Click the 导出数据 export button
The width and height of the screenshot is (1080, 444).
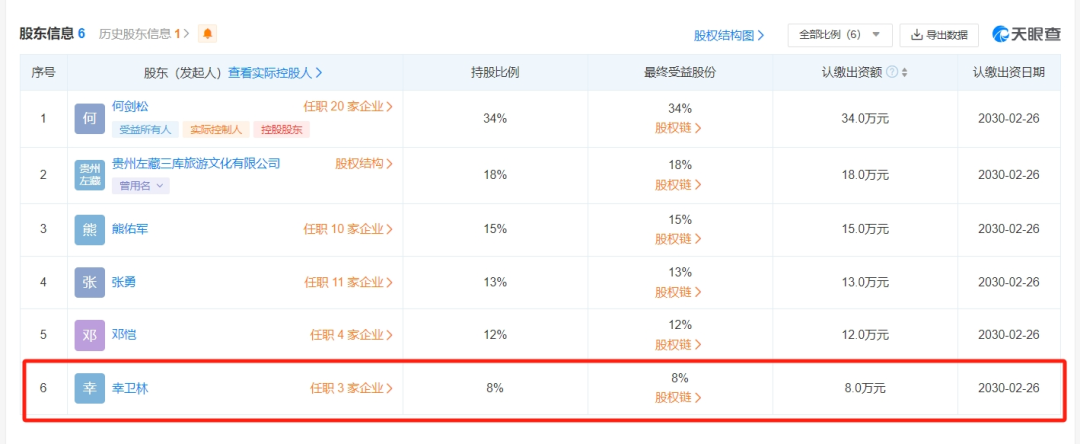click(938, 35)
